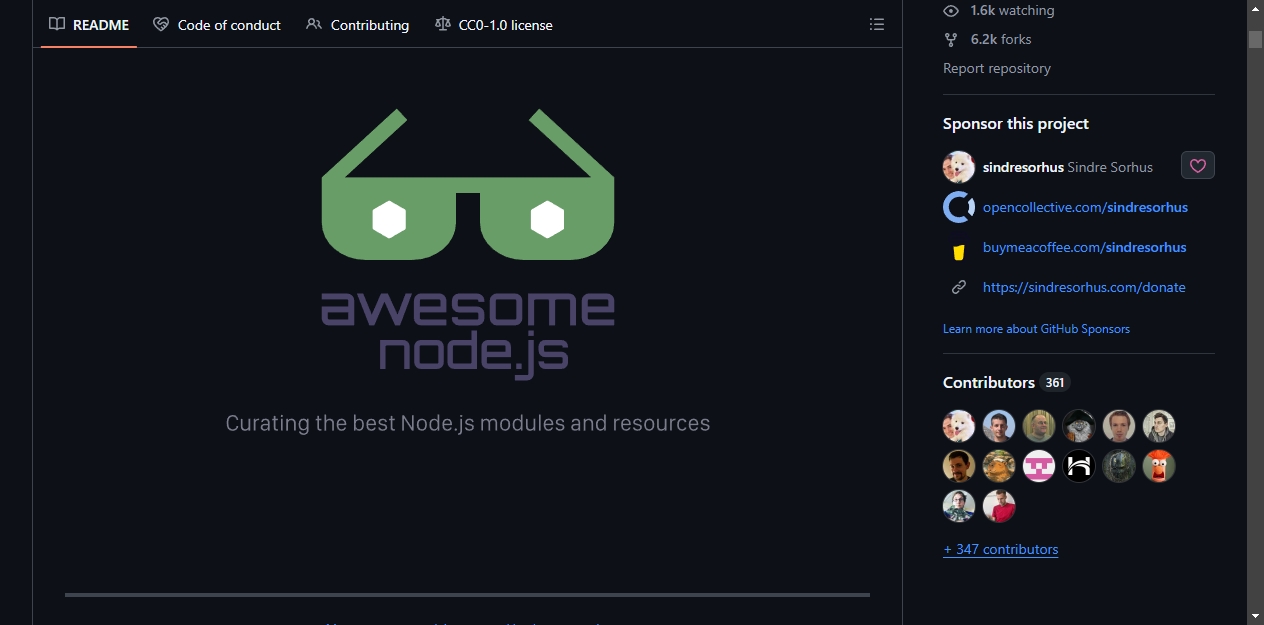Click the chain link icon beside donate URL

[x=959, y=287]
